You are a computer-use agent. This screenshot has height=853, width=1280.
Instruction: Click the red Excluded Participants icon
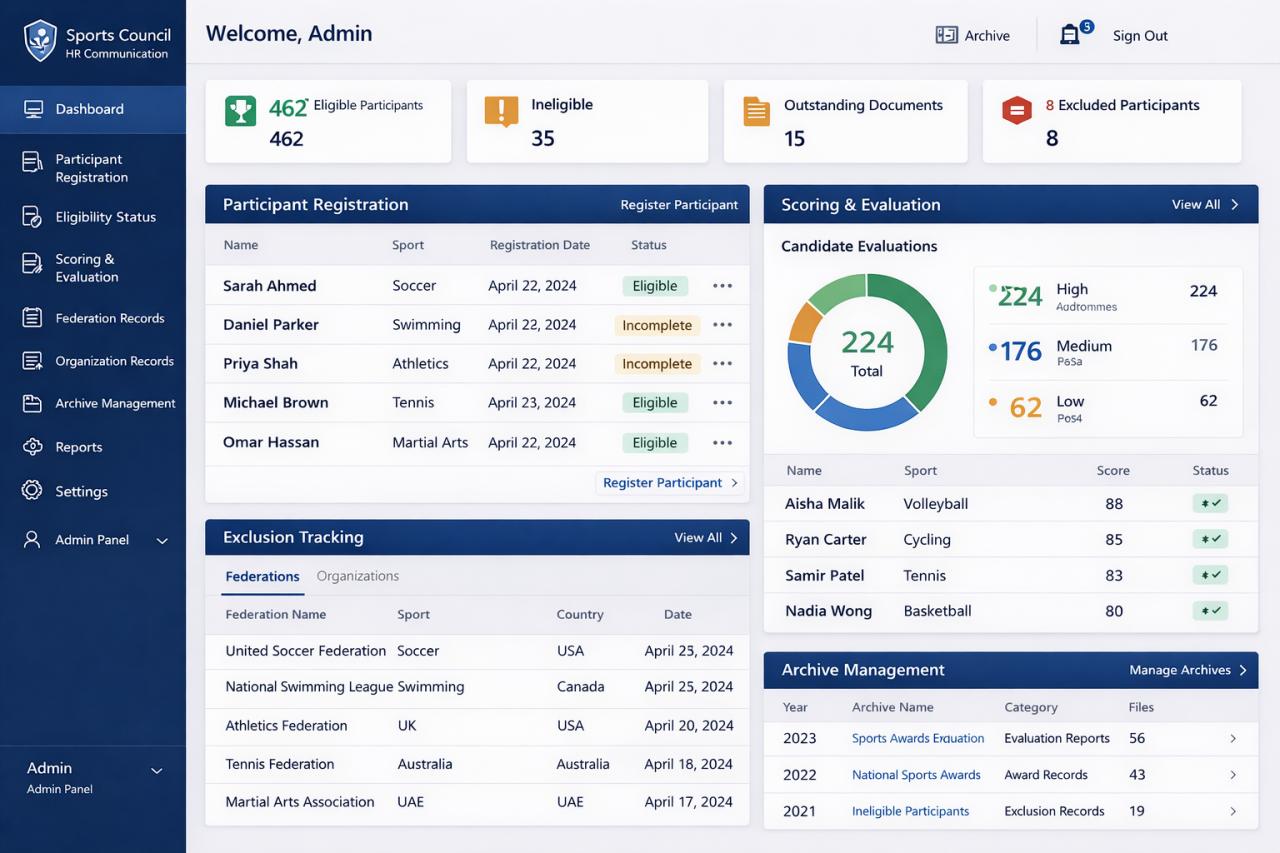pyautogui.click(x=1017, y=111)
